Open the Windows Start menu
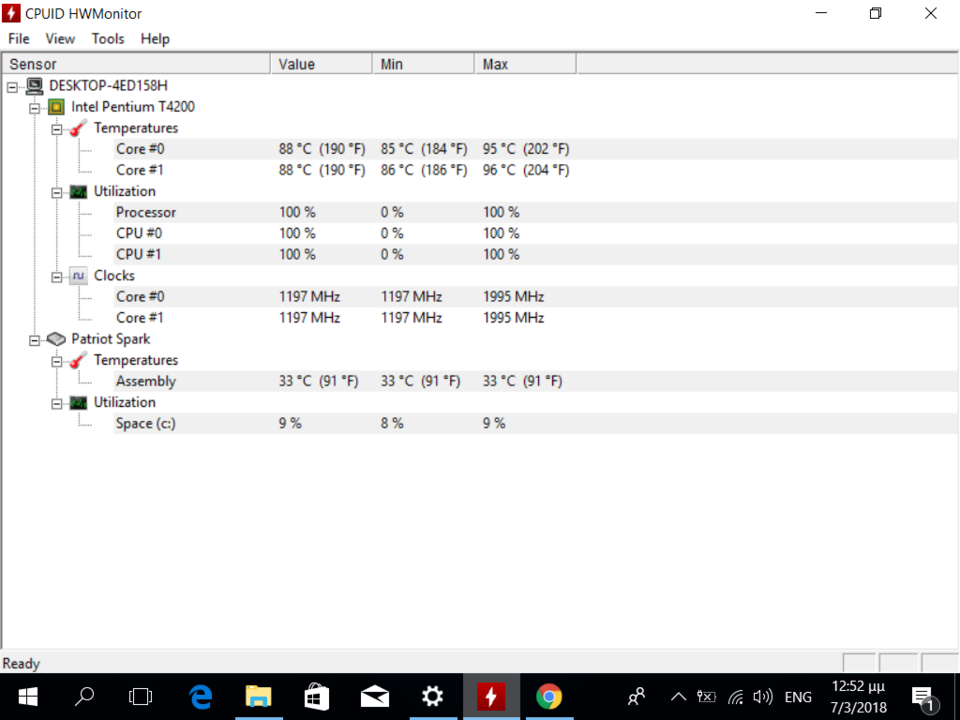960x720 pixels. 28,697
